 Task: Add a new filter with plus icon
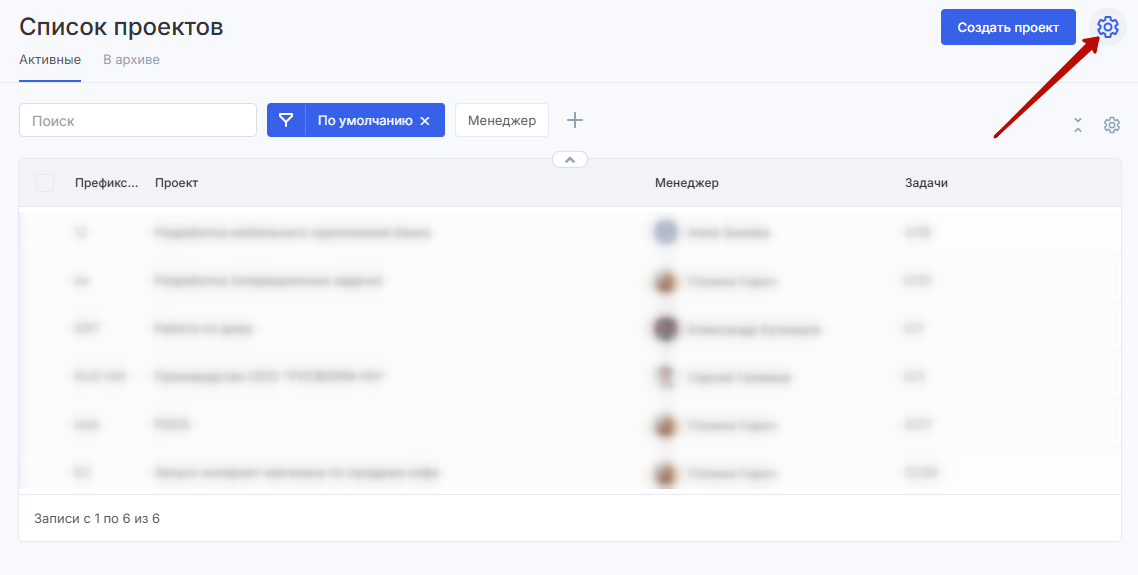[x=575, y=120]
